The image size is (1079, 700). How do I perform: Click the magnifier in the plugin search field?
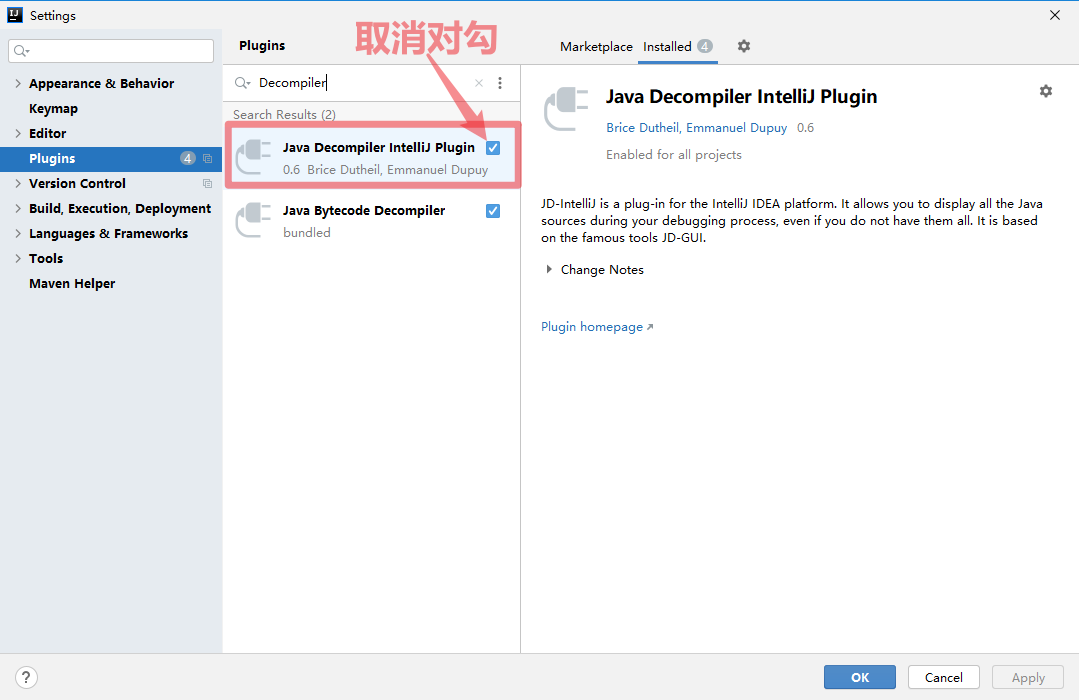pyautogui.click(x=242, y=83)
